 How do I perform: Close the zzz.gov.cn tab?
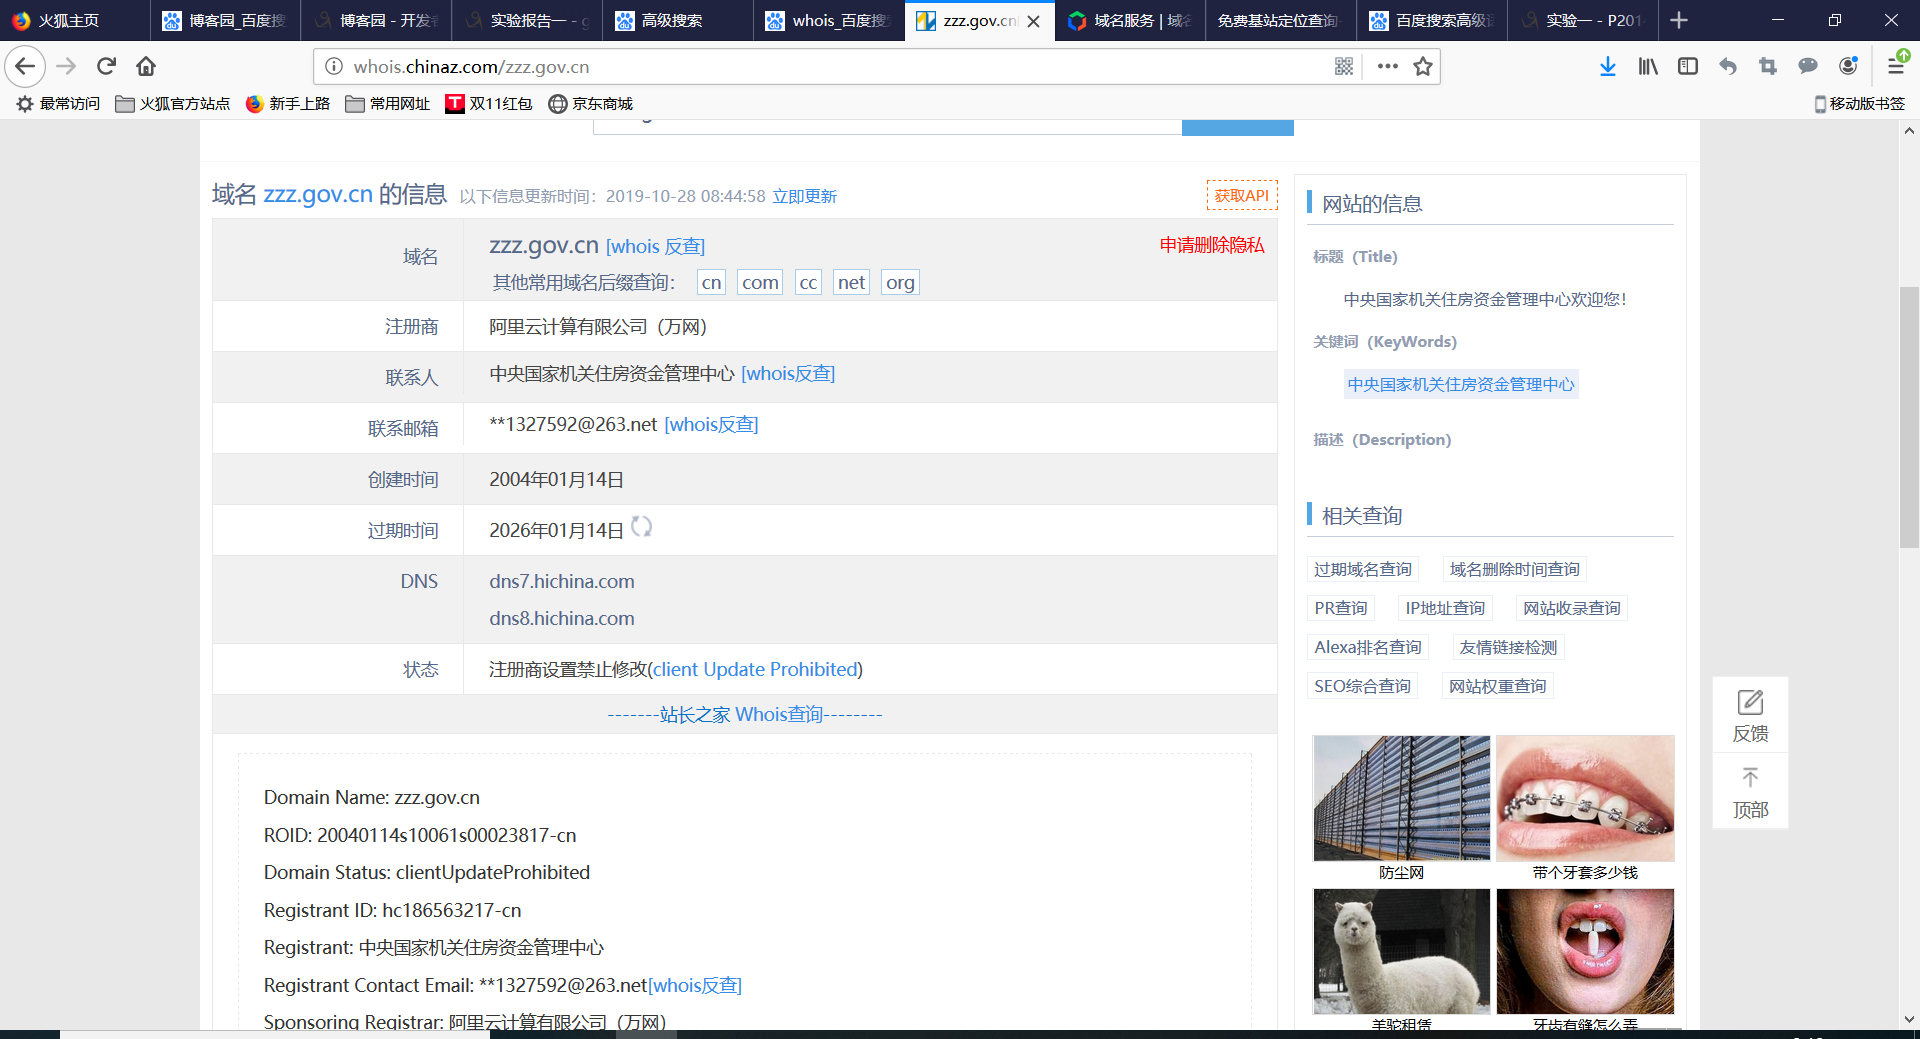click(x=1034, y=21)
